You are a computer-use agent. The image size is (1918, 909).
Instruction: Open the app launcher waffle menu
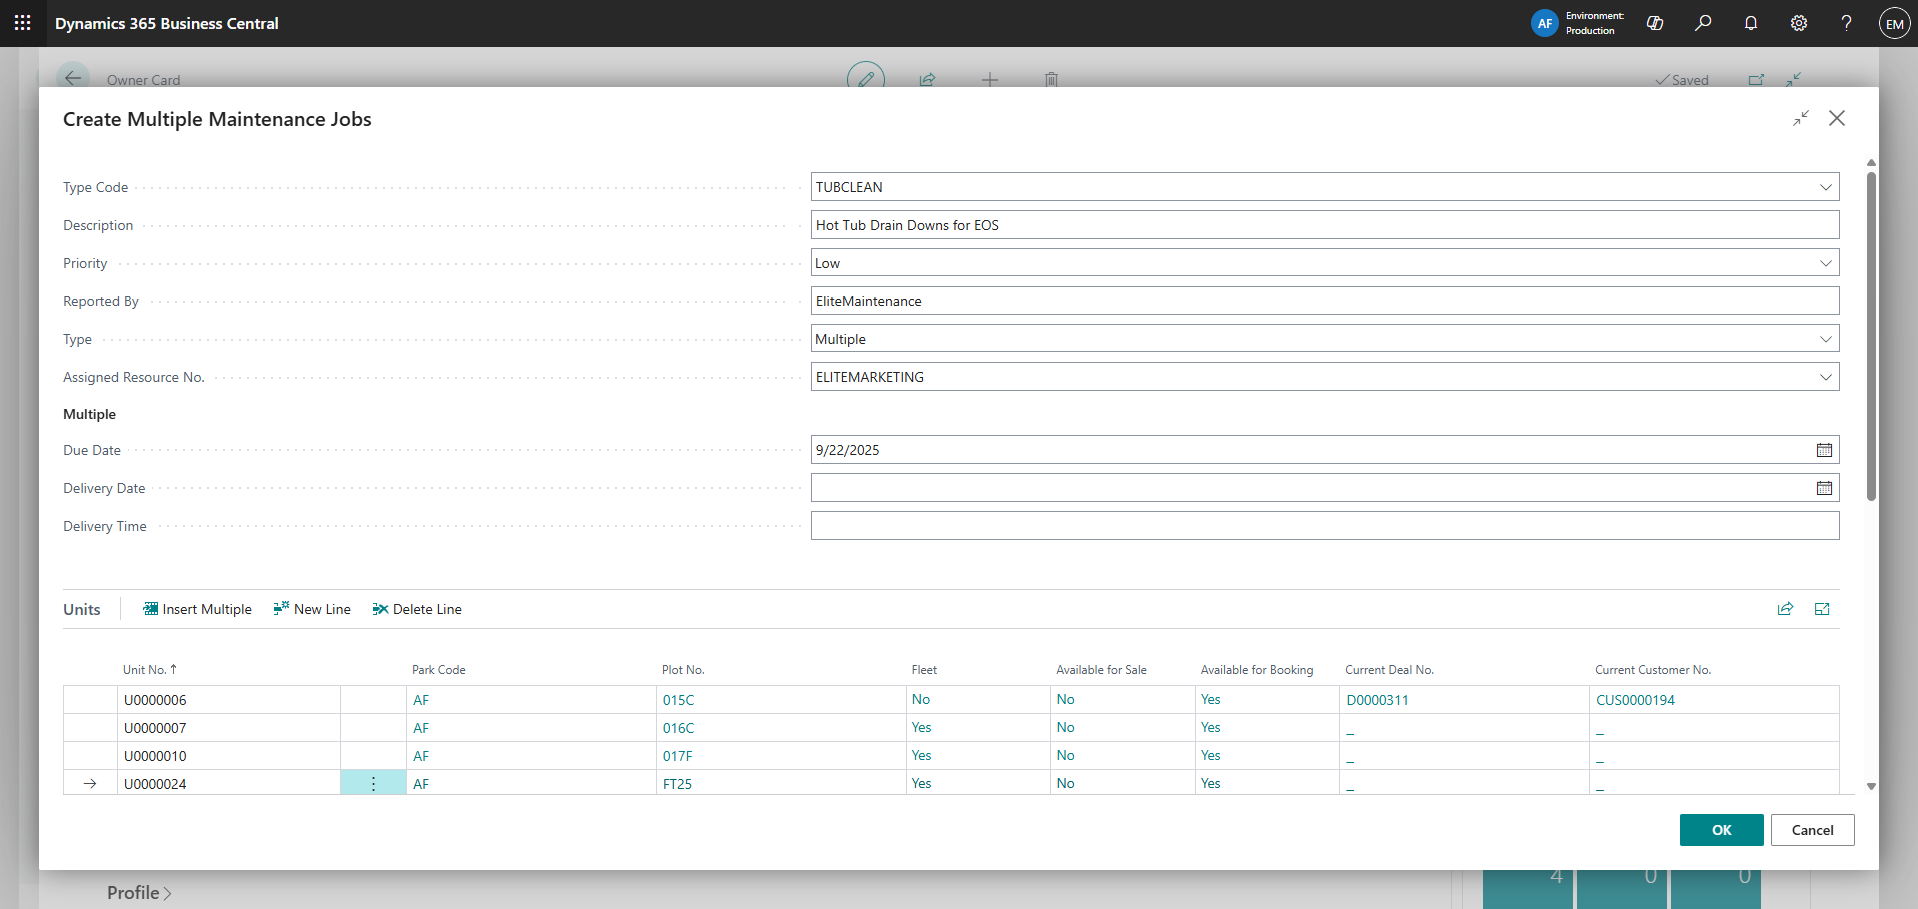pos(23,23)
